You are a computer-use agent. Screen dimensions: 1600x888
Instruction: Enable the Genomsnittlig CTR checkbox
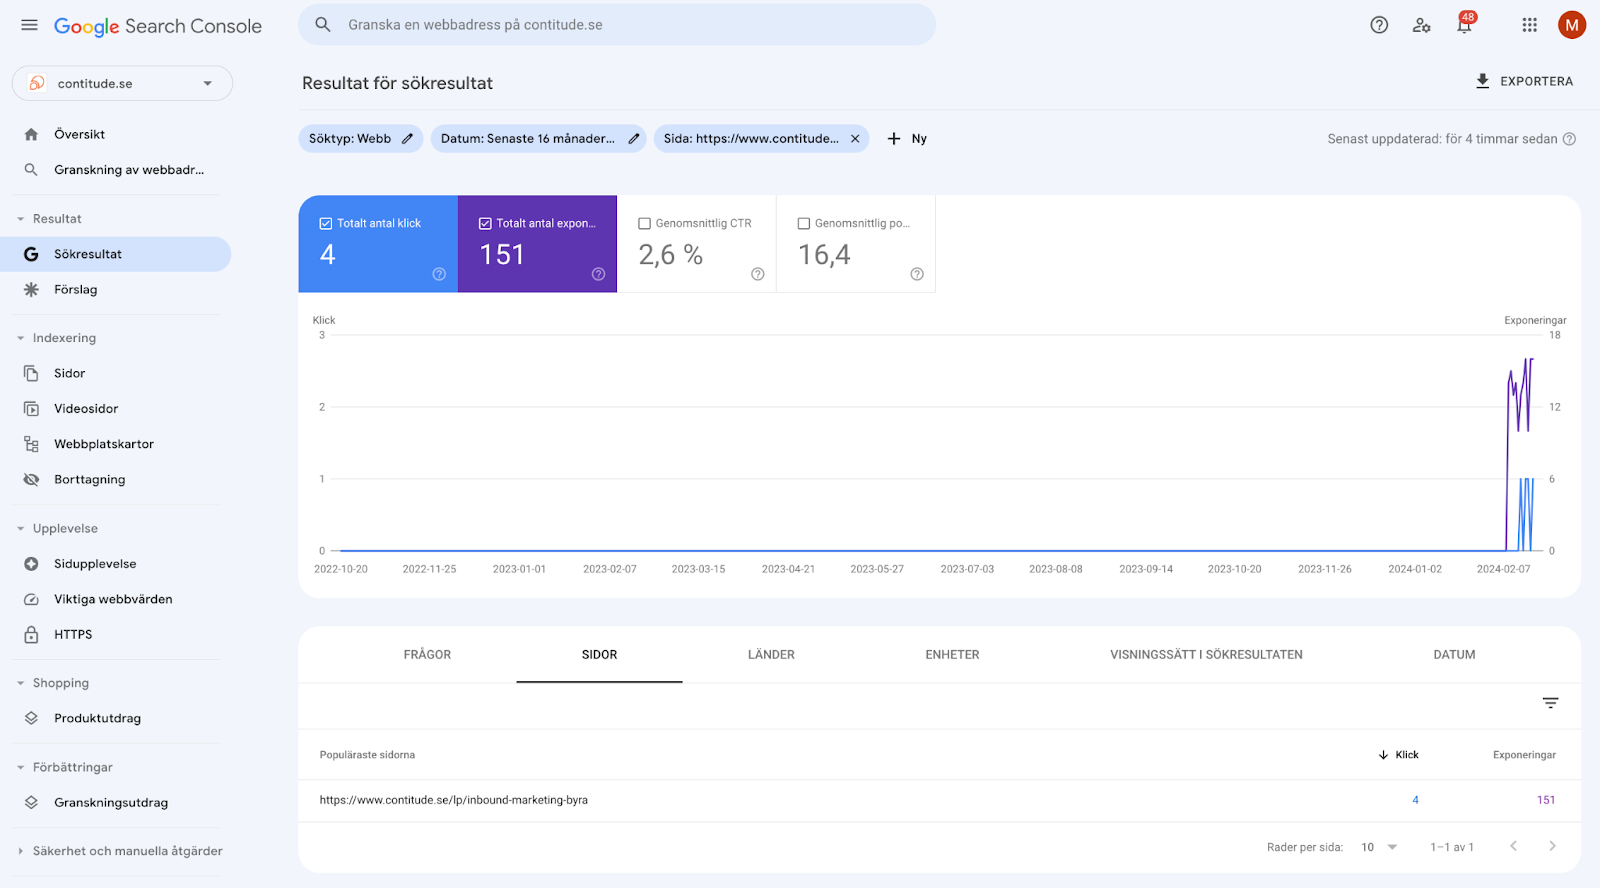[645, 224]
